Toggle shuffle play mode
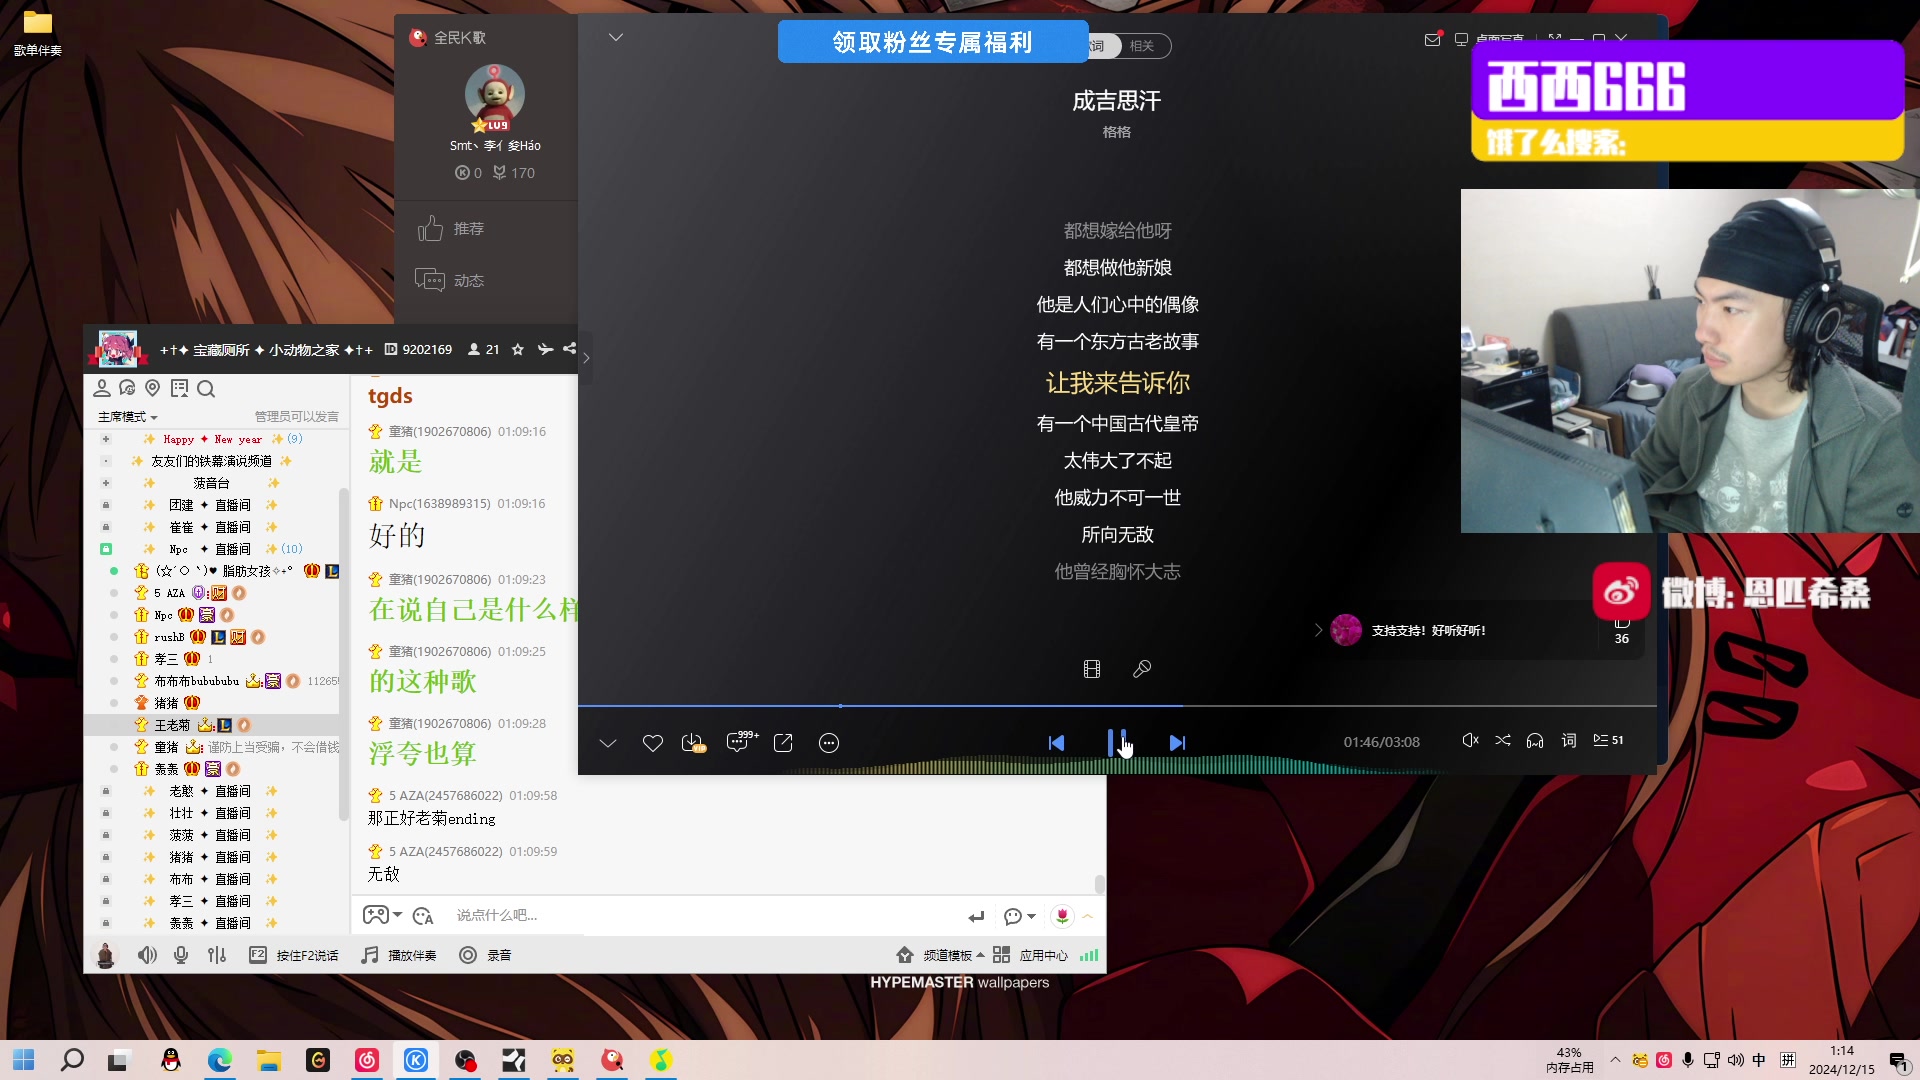The height and width of the screenshot is (1080, 1920). pyautogui.click(x=1502, y=741)
